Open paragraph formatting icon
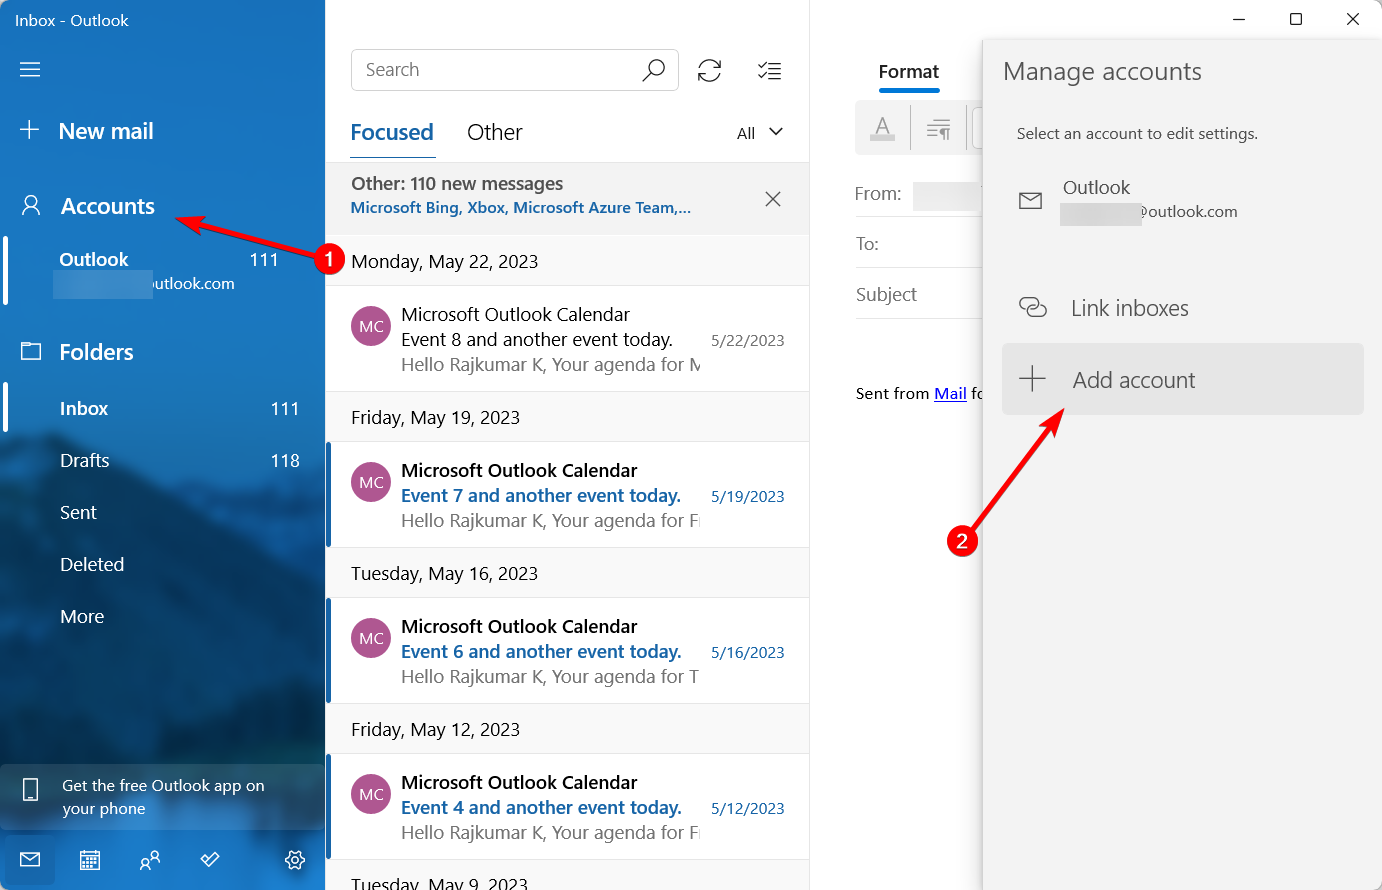 [938, 128]
